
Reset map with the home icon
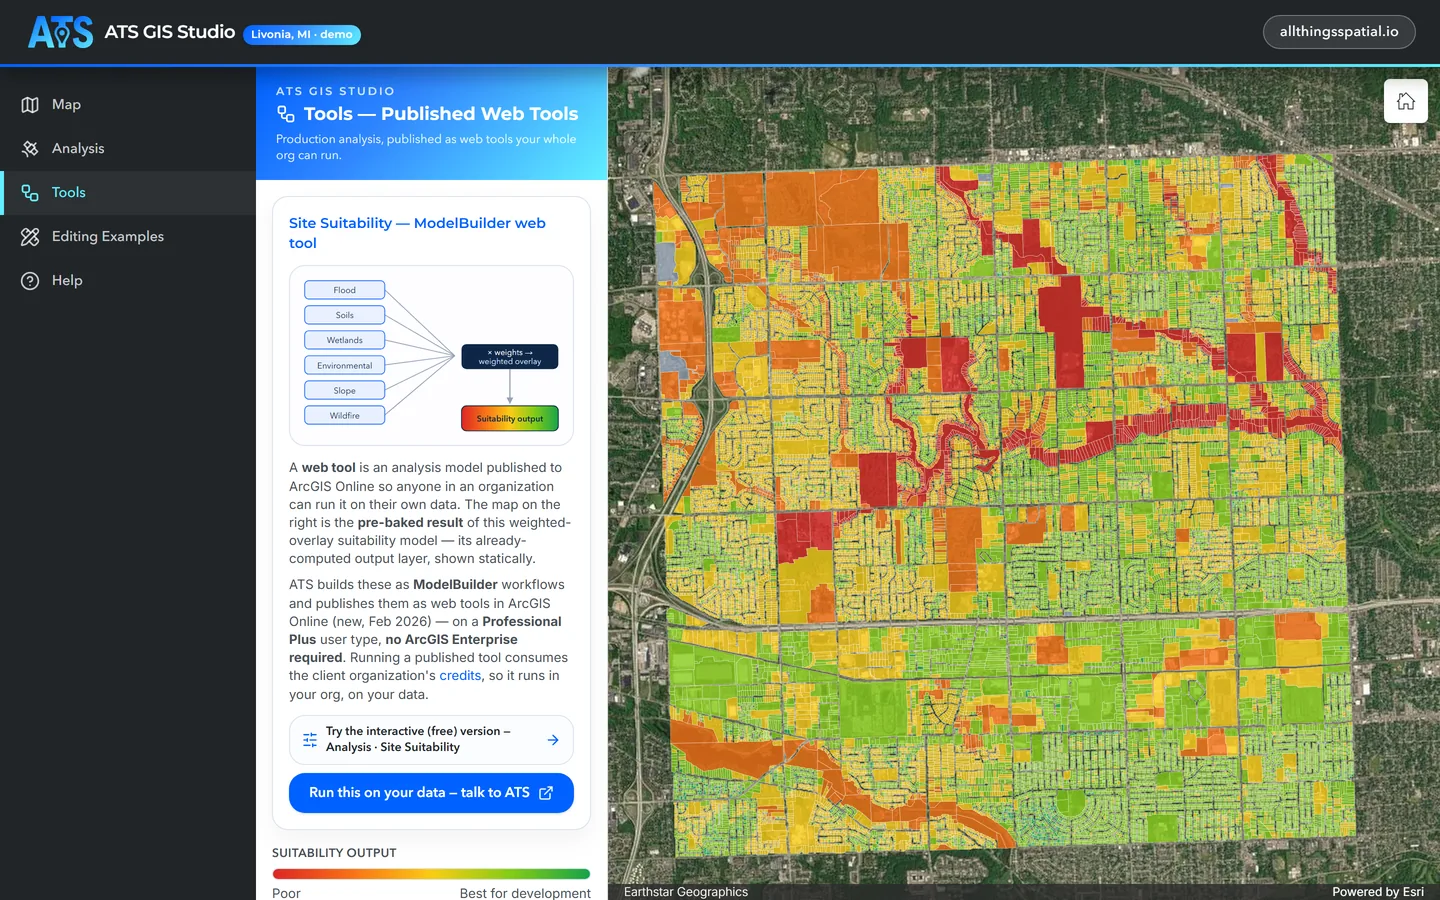(x=1406, y=101)
